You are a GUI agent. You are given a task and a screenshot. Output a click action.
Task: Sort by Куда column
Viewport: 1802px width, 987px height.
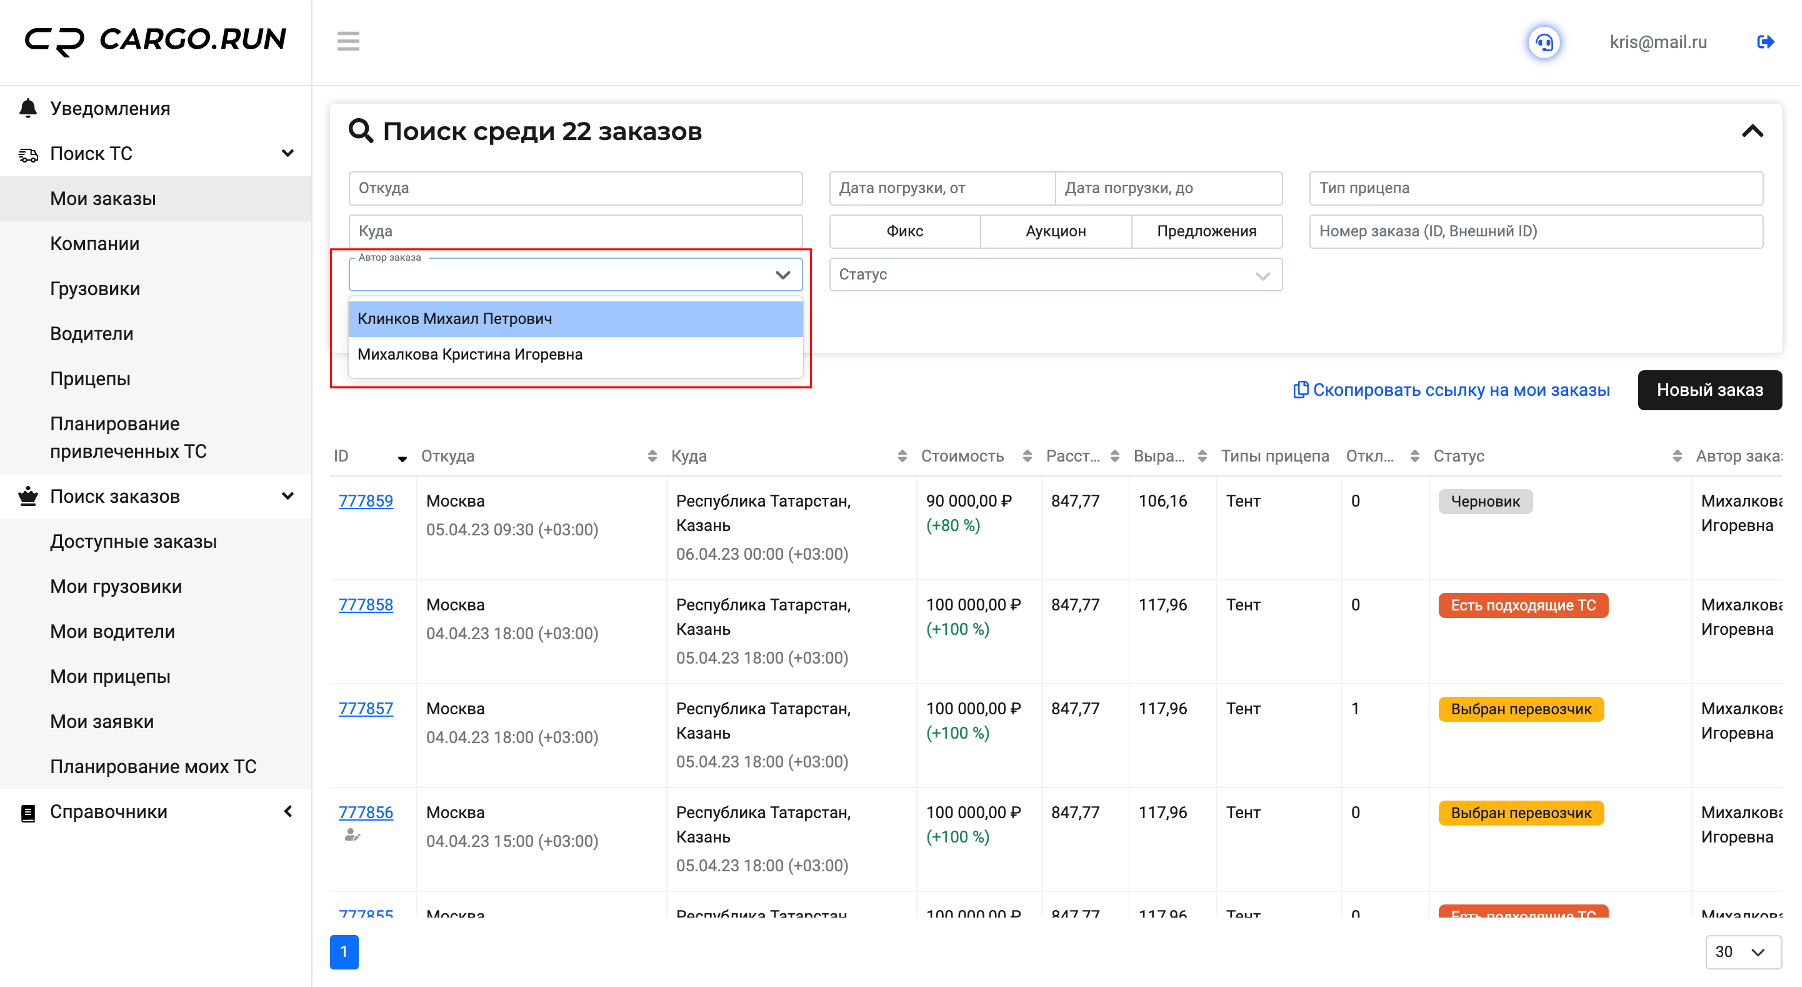902,456
